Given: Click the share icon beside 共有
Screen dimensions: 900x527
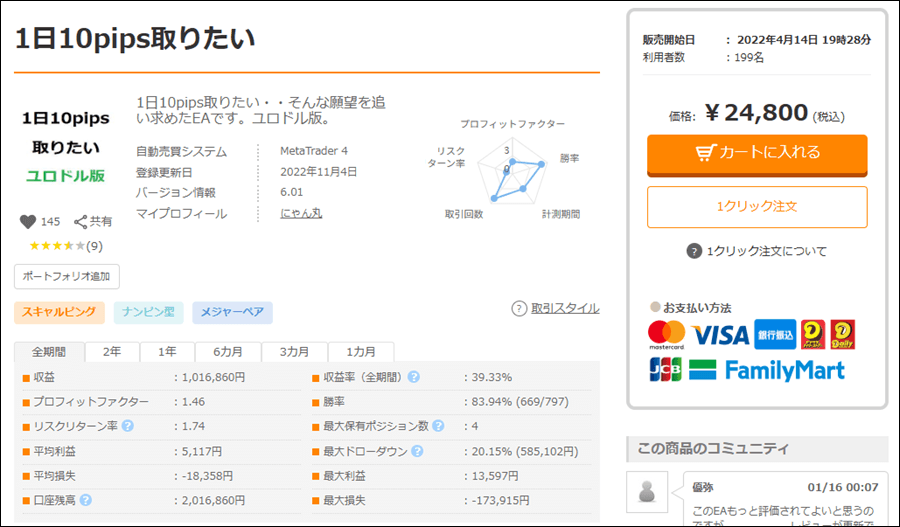Looking at the screenshot, I should (x=81, y=222).
